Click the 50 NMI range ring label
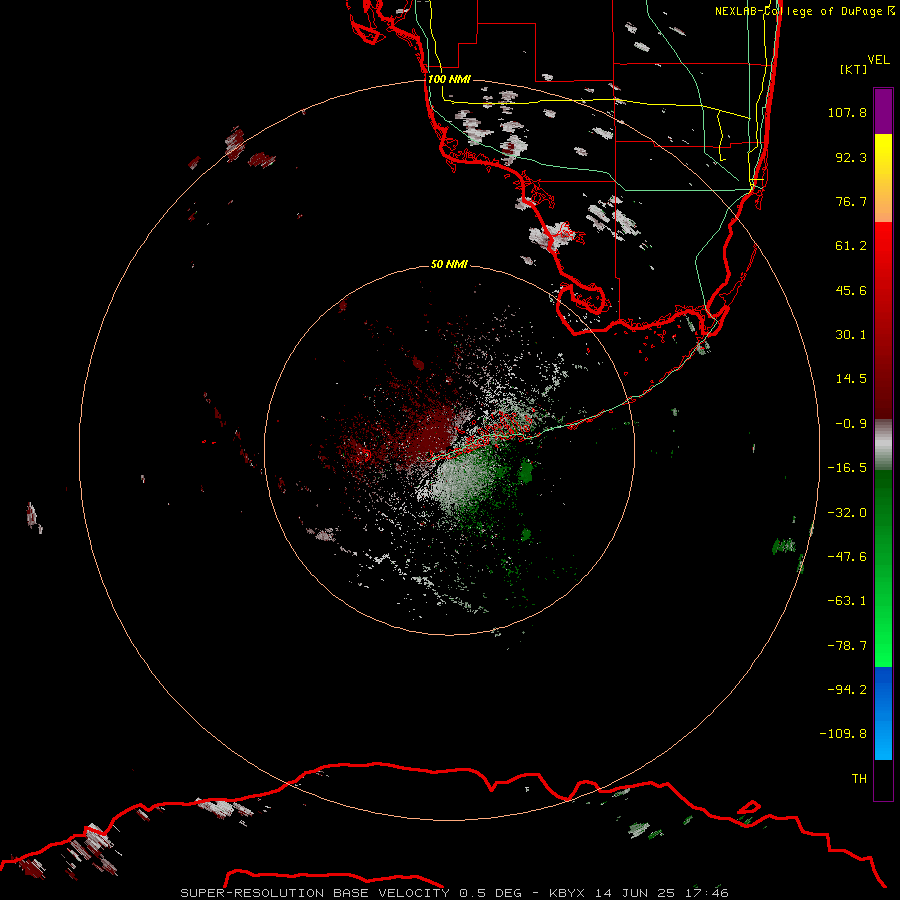900x900 pixels. coord(449,264)
